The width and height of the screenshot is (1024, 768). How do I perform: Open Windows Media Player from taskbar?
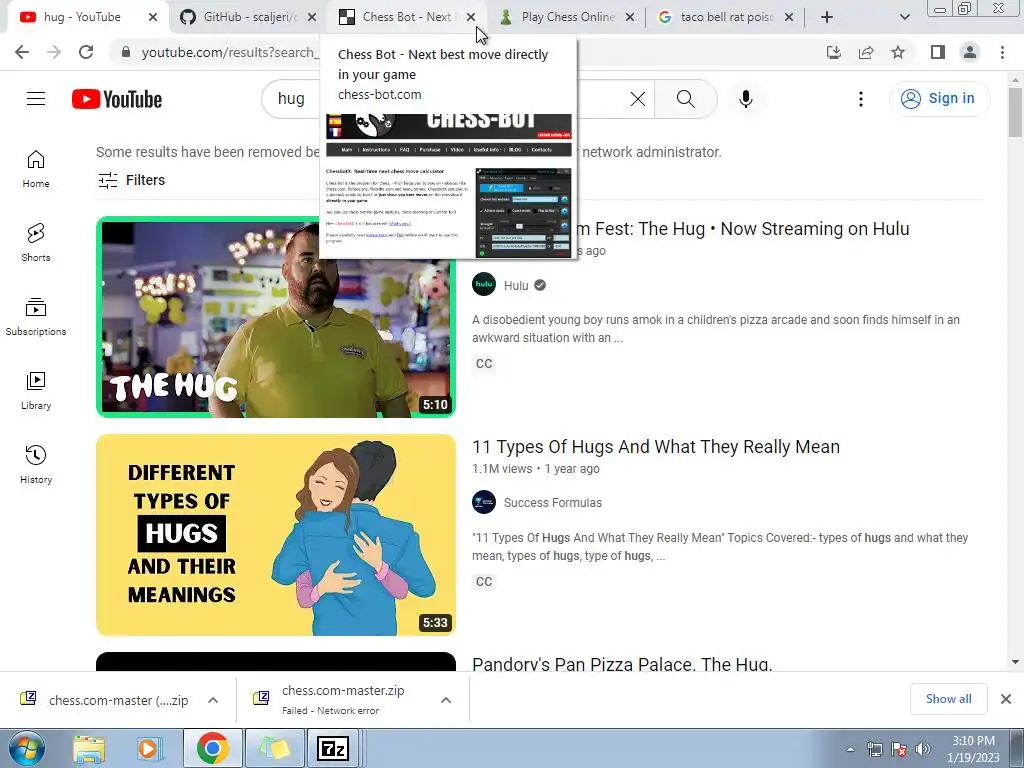pyautogui.click(x=148, y=748)
